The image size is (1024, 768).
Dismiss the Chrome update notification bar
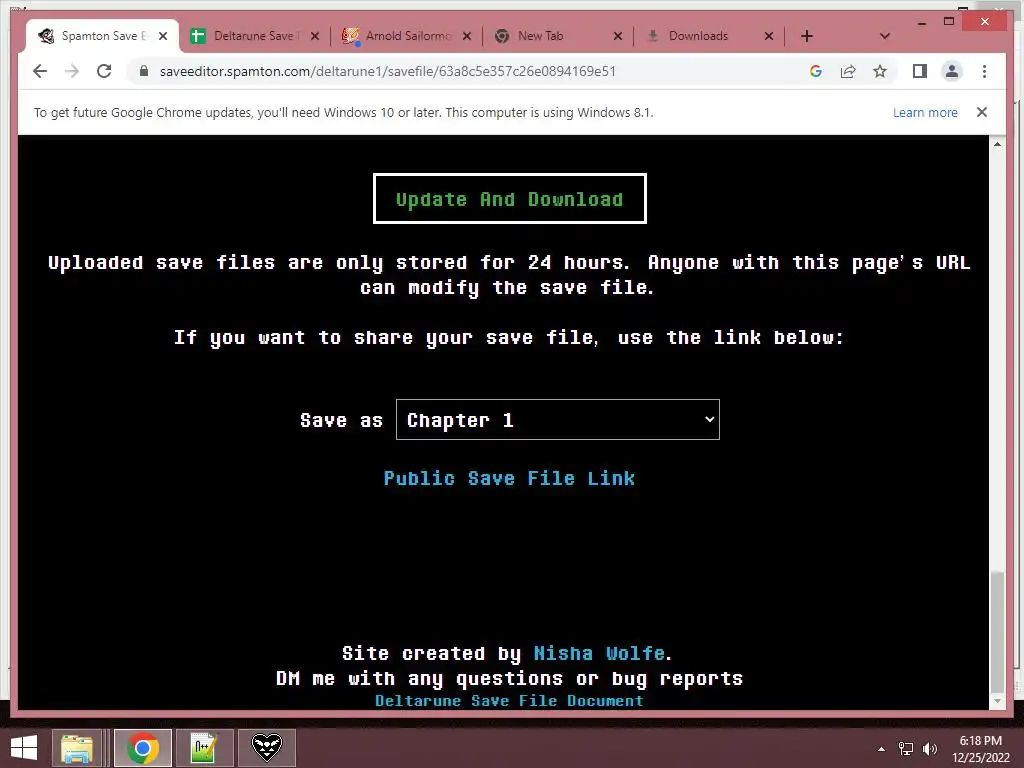(x=982, y=112)
